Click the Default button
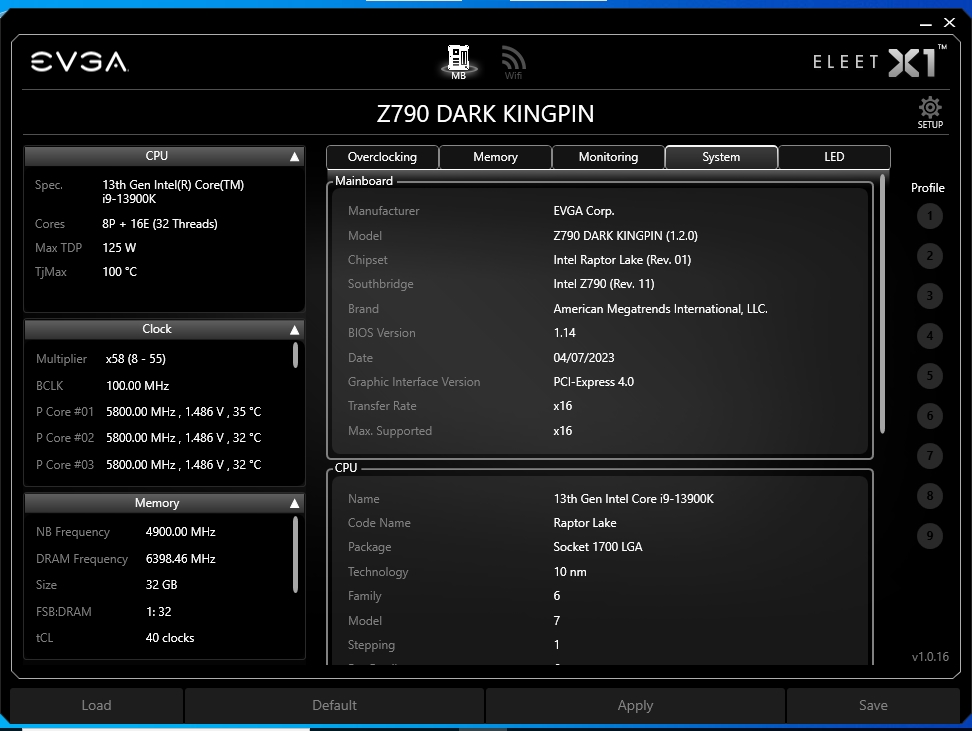This screenshot has height=731, width=972. 334,705
